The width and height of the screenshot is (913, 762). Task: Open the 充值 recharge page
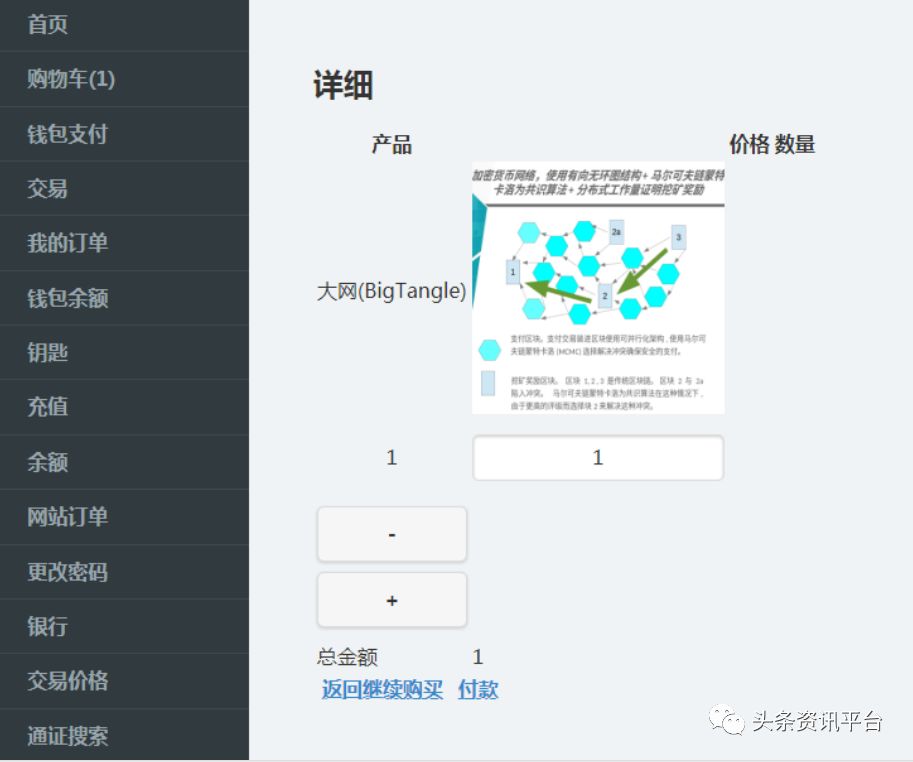click(x=48, y=407)
